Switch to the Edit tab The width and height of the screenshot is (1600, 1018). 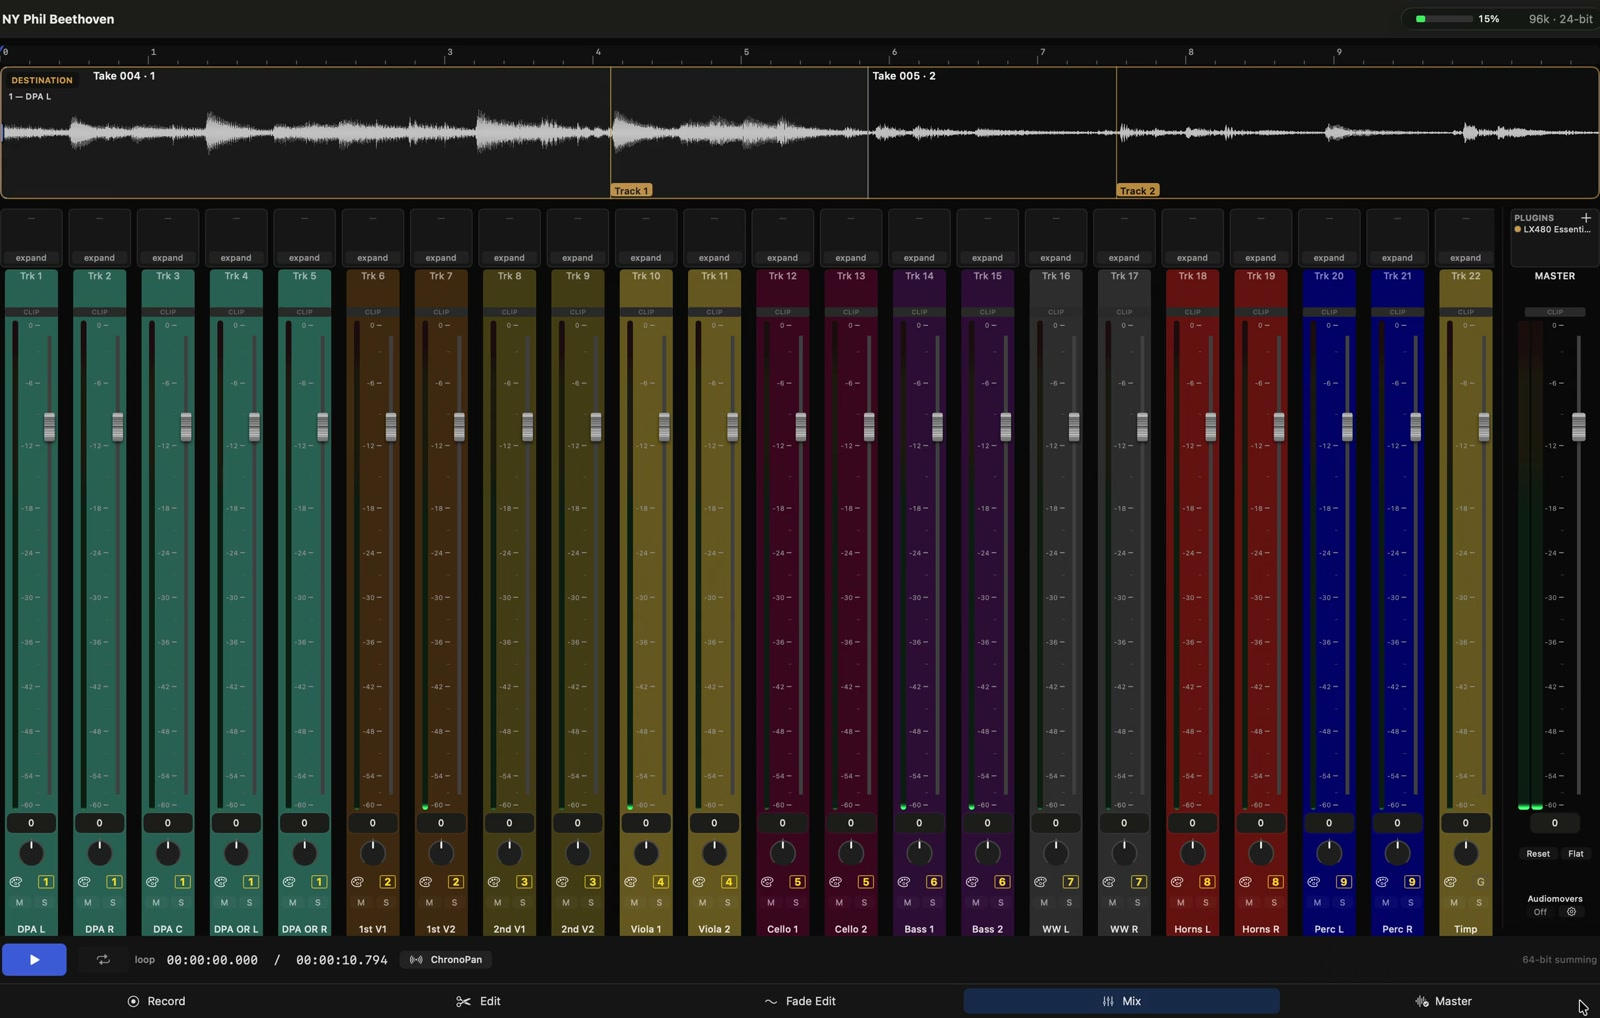pyautogui.click(x=479, y=1001)
